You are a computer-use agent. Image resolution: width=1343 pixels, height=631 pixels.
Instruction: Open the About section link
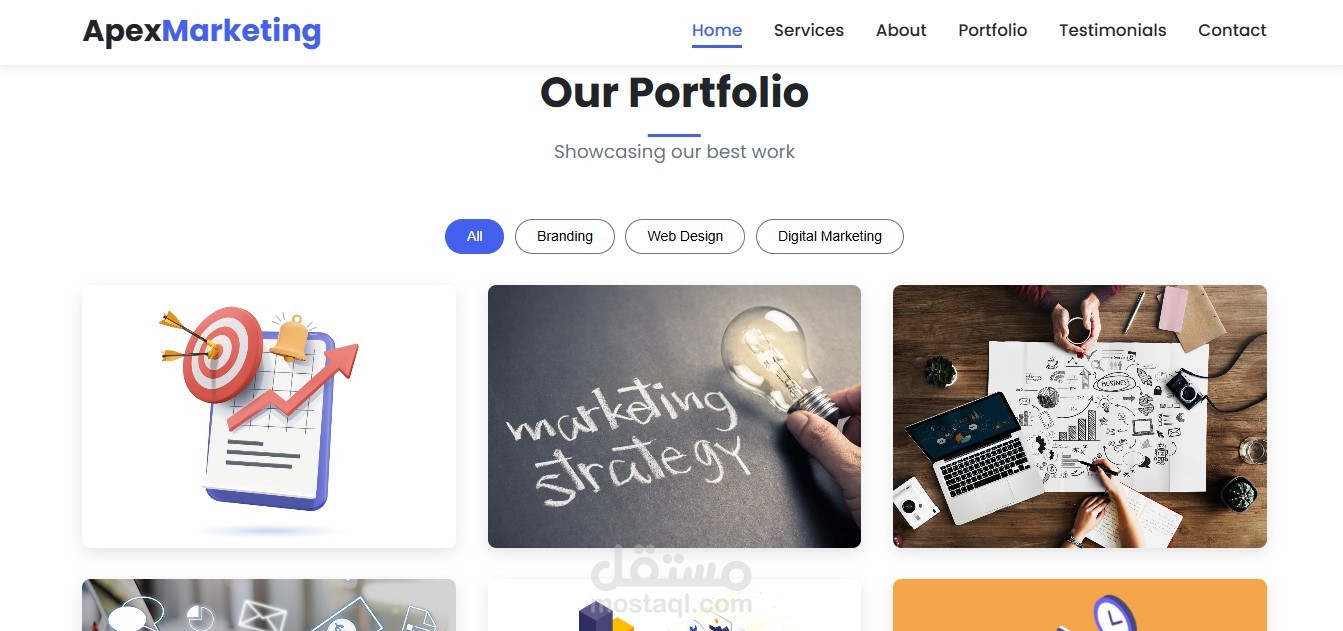tap(901, 30)
